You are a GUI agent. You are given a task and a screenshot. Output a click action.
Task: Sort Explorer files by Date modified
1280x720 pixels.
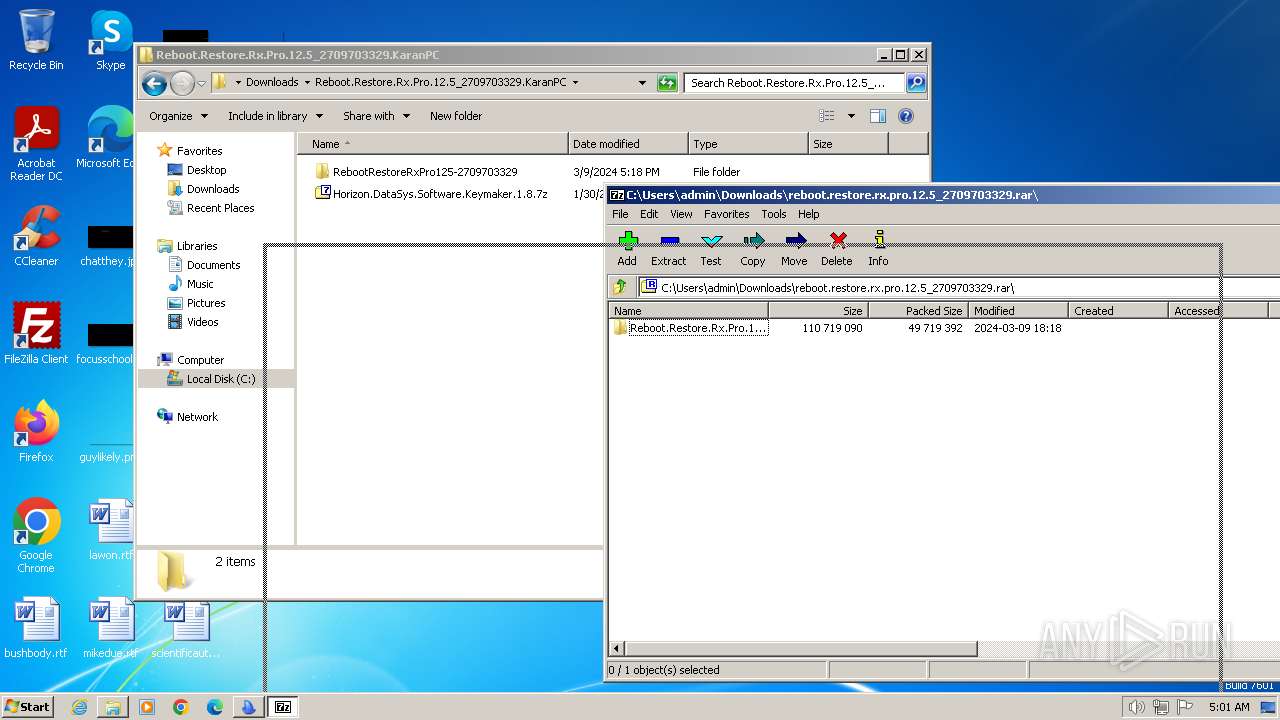click(628, 144)
